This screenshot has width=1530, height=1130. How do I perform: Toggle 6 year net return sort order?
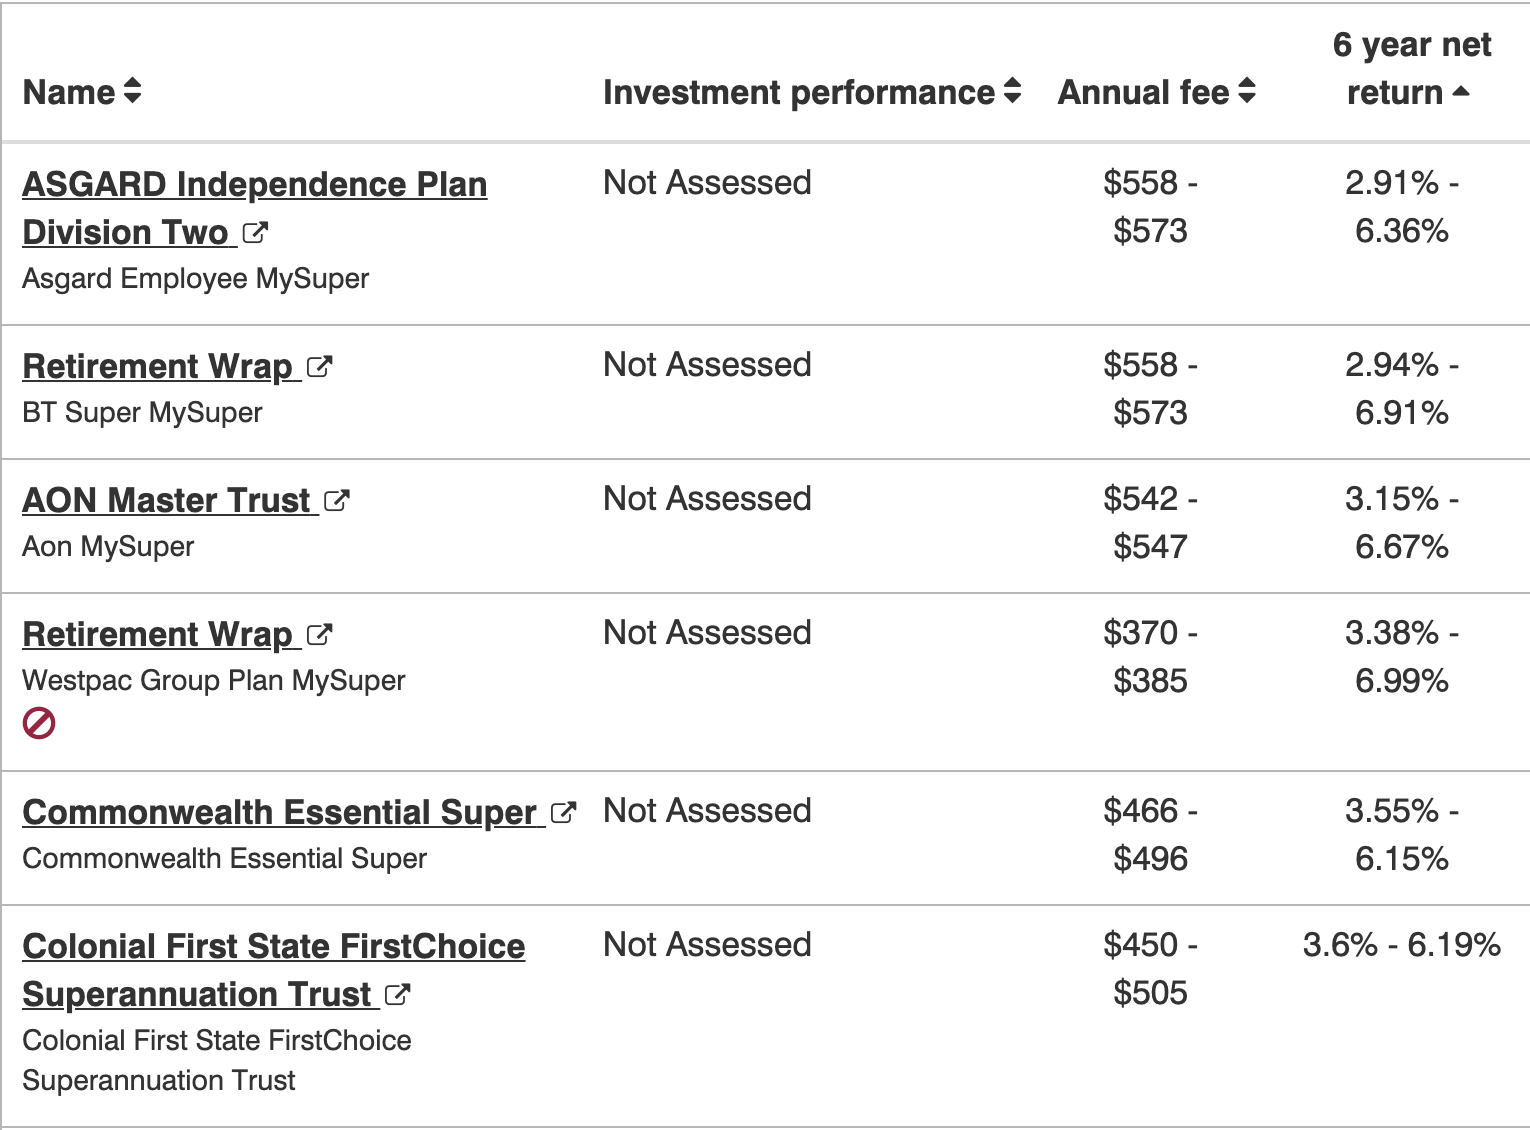tap(1460, 92)
